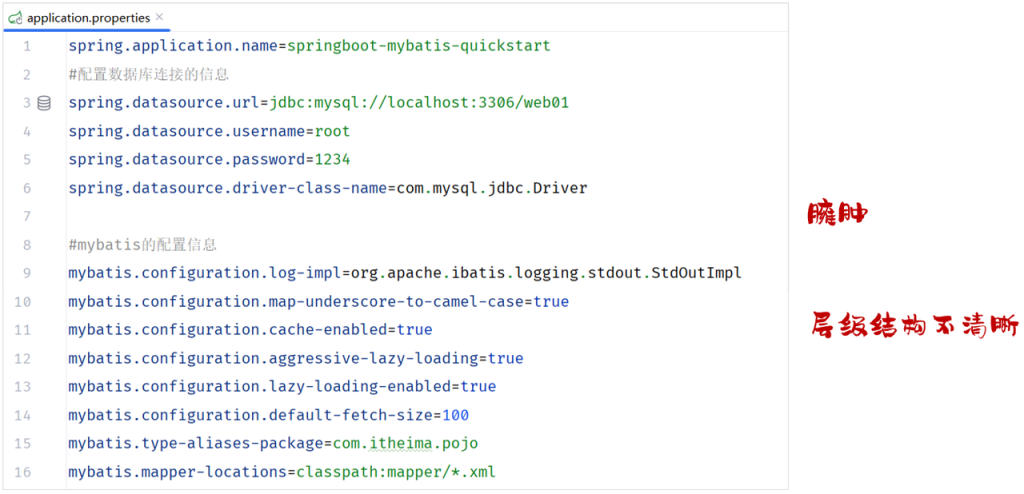The height and width of the screenshot is (494, 1024).
Task: Click the database icon beside line 3
Action: tap(44, 103)
